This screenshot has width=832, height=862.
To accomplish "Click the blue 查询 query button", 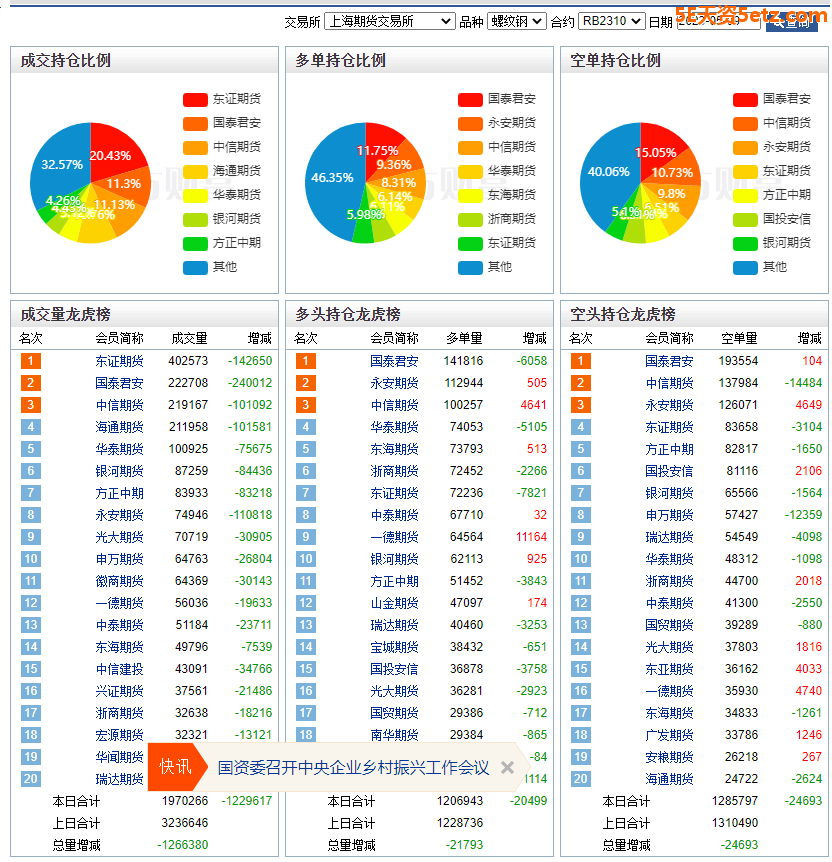I will [x=791, y=22].
